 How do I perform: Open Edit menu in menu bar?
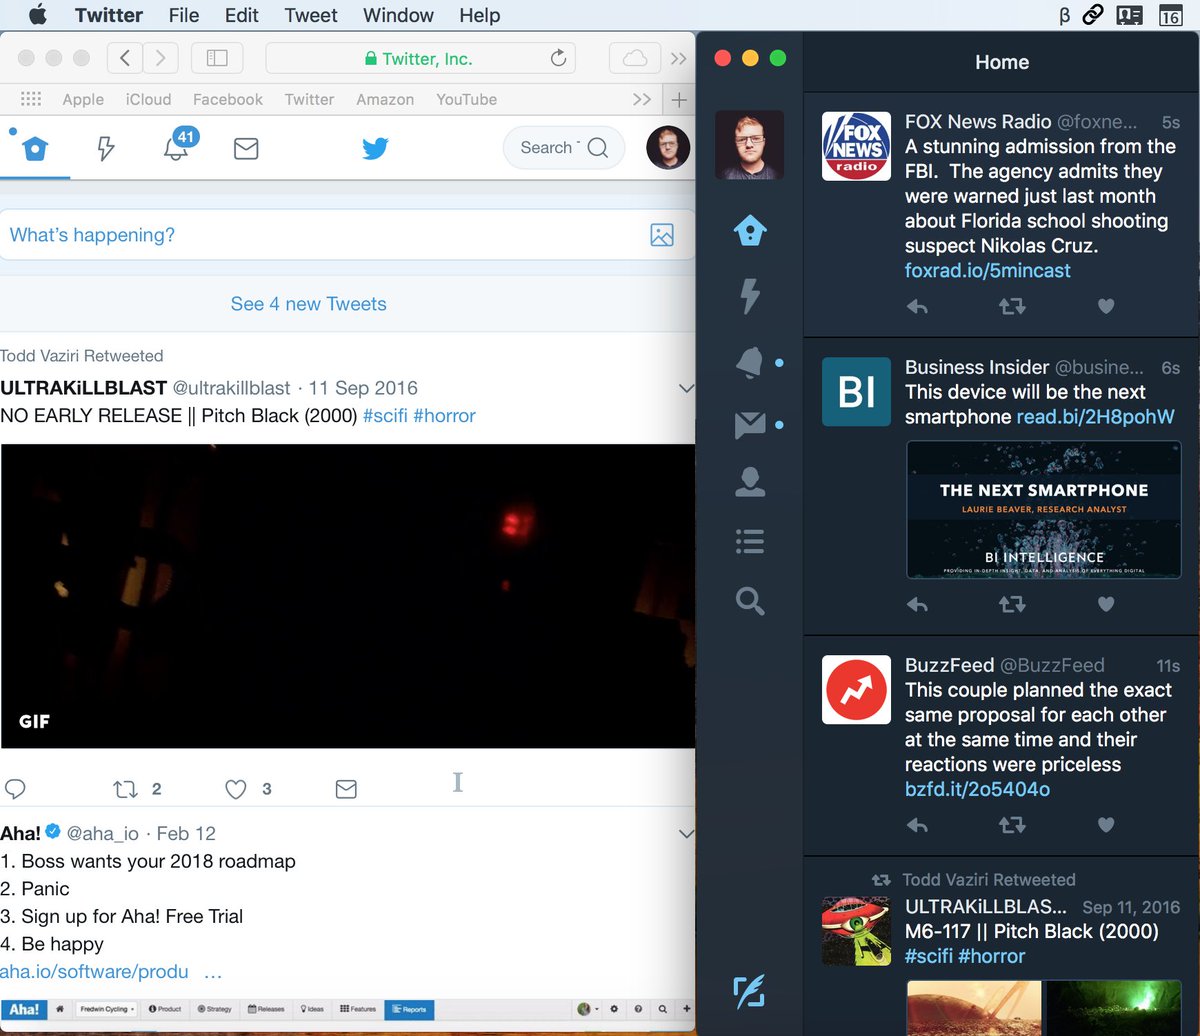(x=241, y=15)
